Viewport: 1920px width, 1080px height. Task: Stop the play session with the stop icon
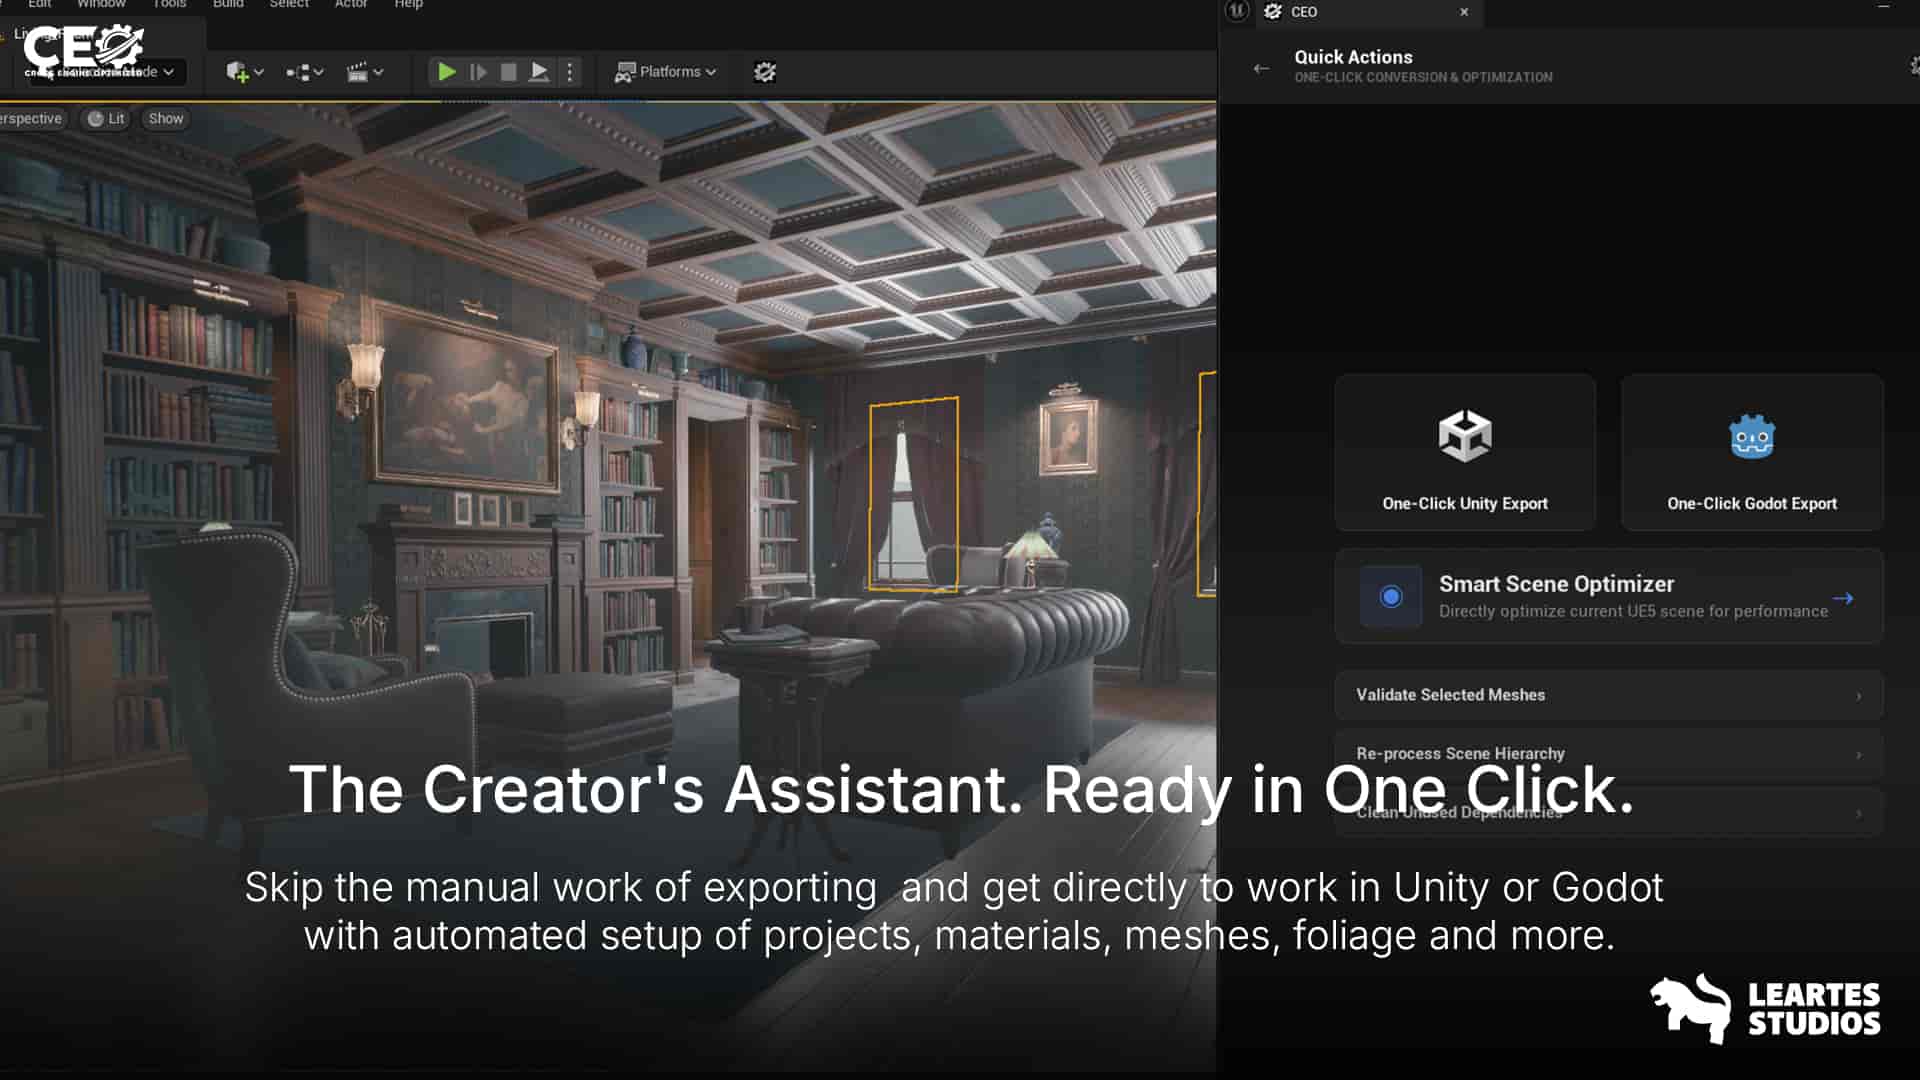coord(508,72)
